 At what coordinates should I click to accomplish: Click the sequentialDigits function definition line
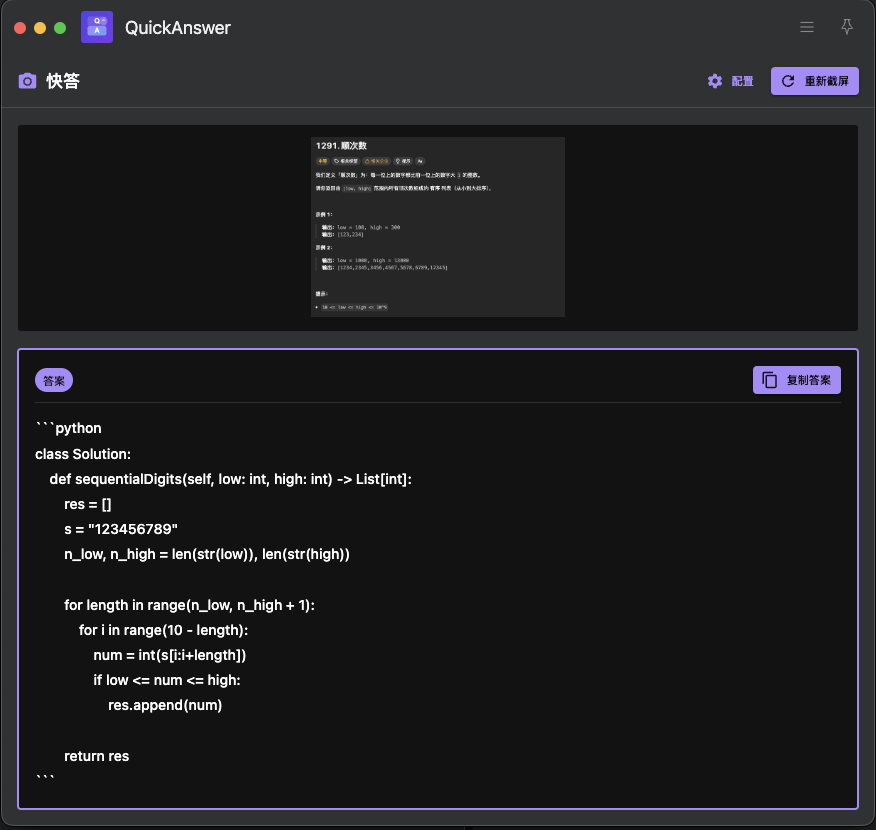pyautogui.click(x=230, y=479)
